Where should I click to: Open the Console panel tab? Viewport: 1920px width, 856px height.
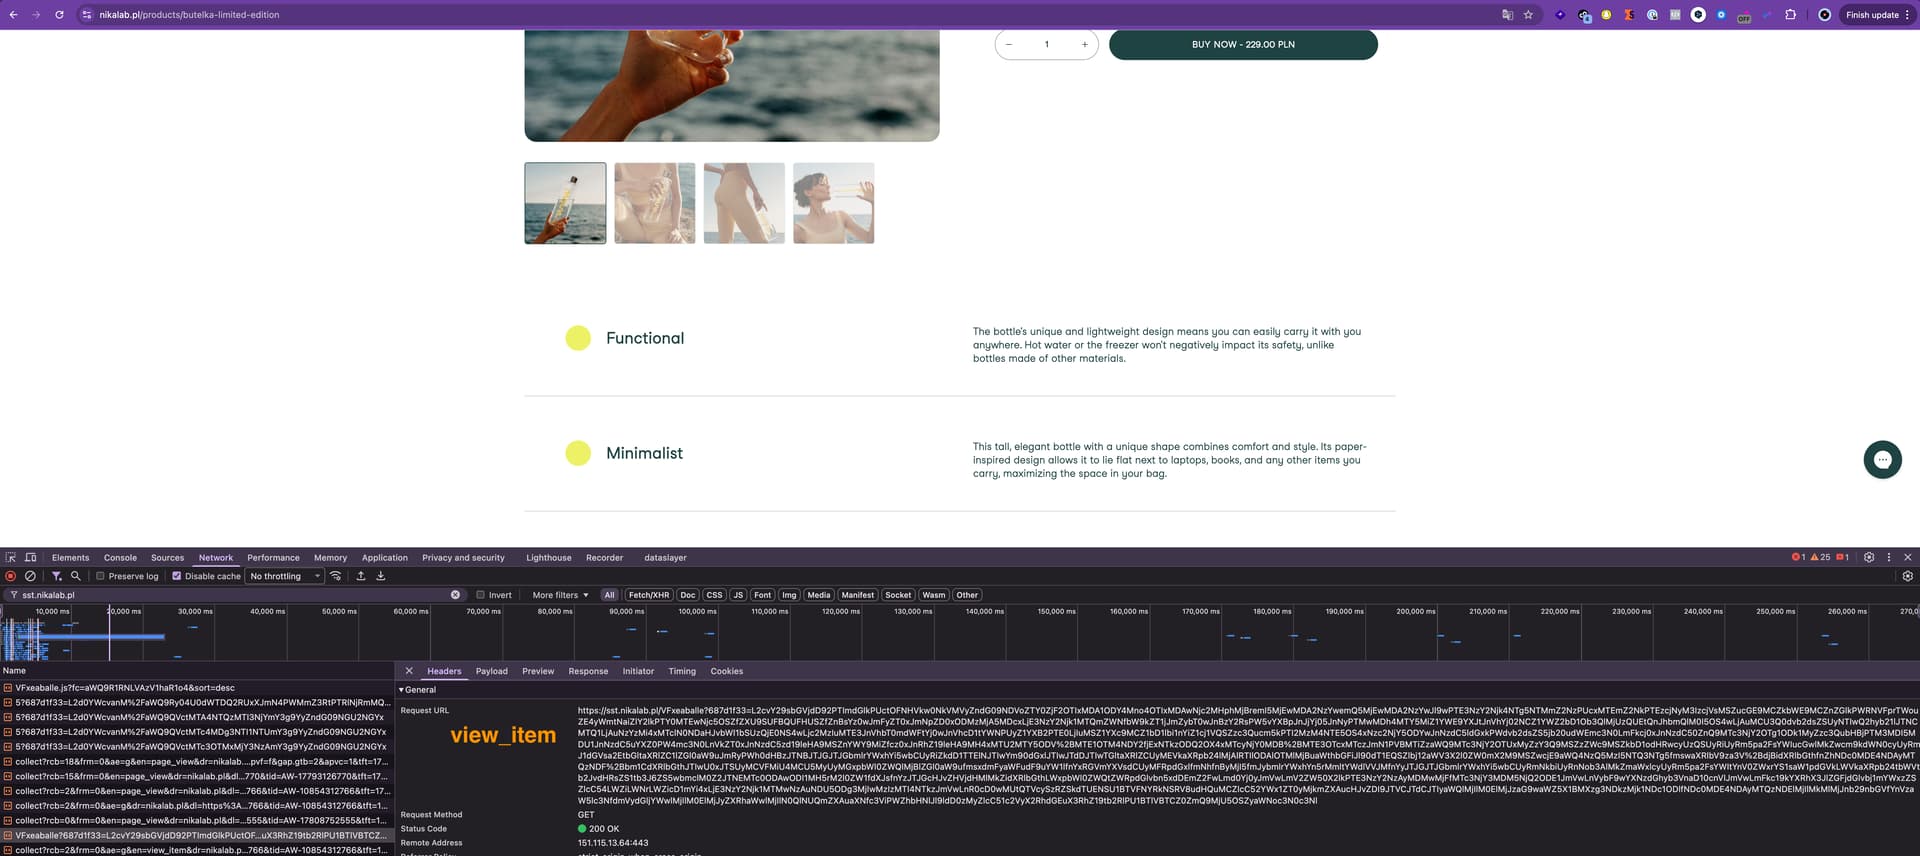(120, 558)
